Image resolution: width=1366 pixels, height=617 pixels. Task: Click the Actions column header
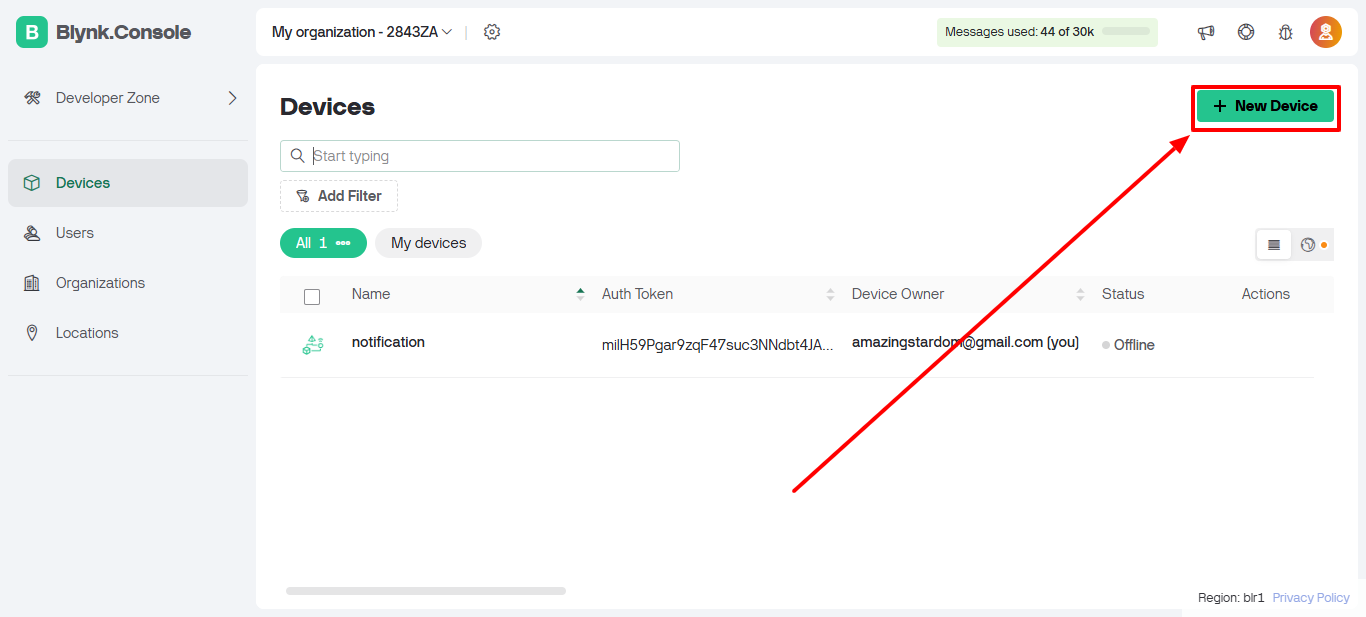point(1266,294)
